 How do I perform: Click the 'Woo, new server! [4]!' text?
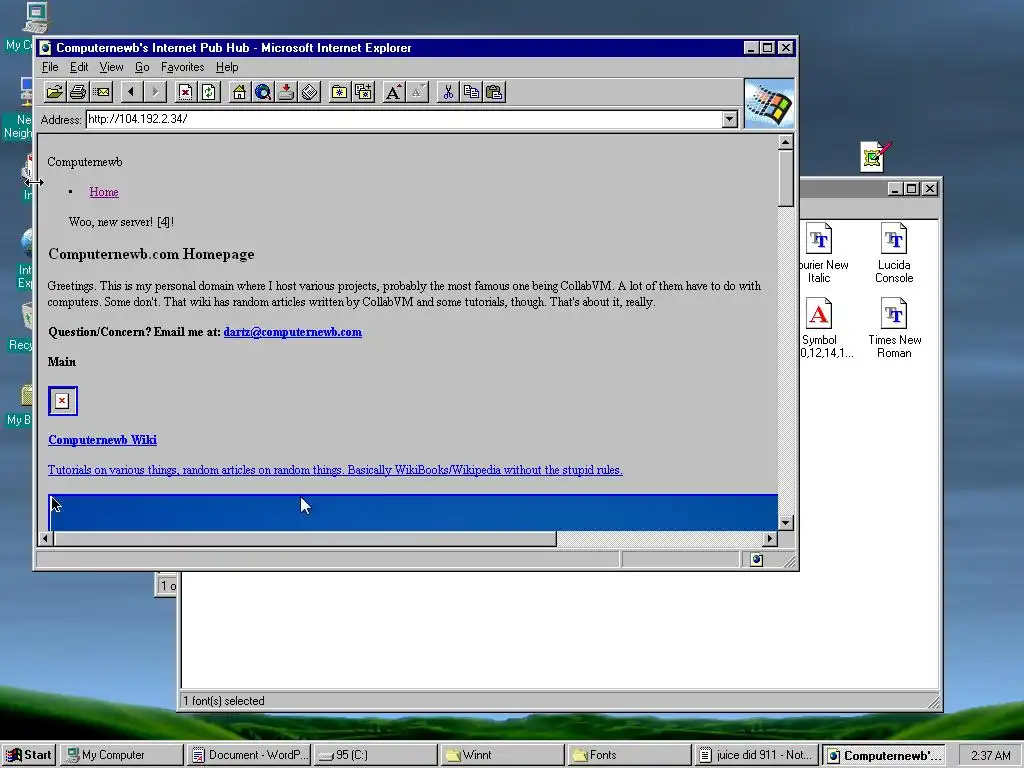[x=121, y=222]
